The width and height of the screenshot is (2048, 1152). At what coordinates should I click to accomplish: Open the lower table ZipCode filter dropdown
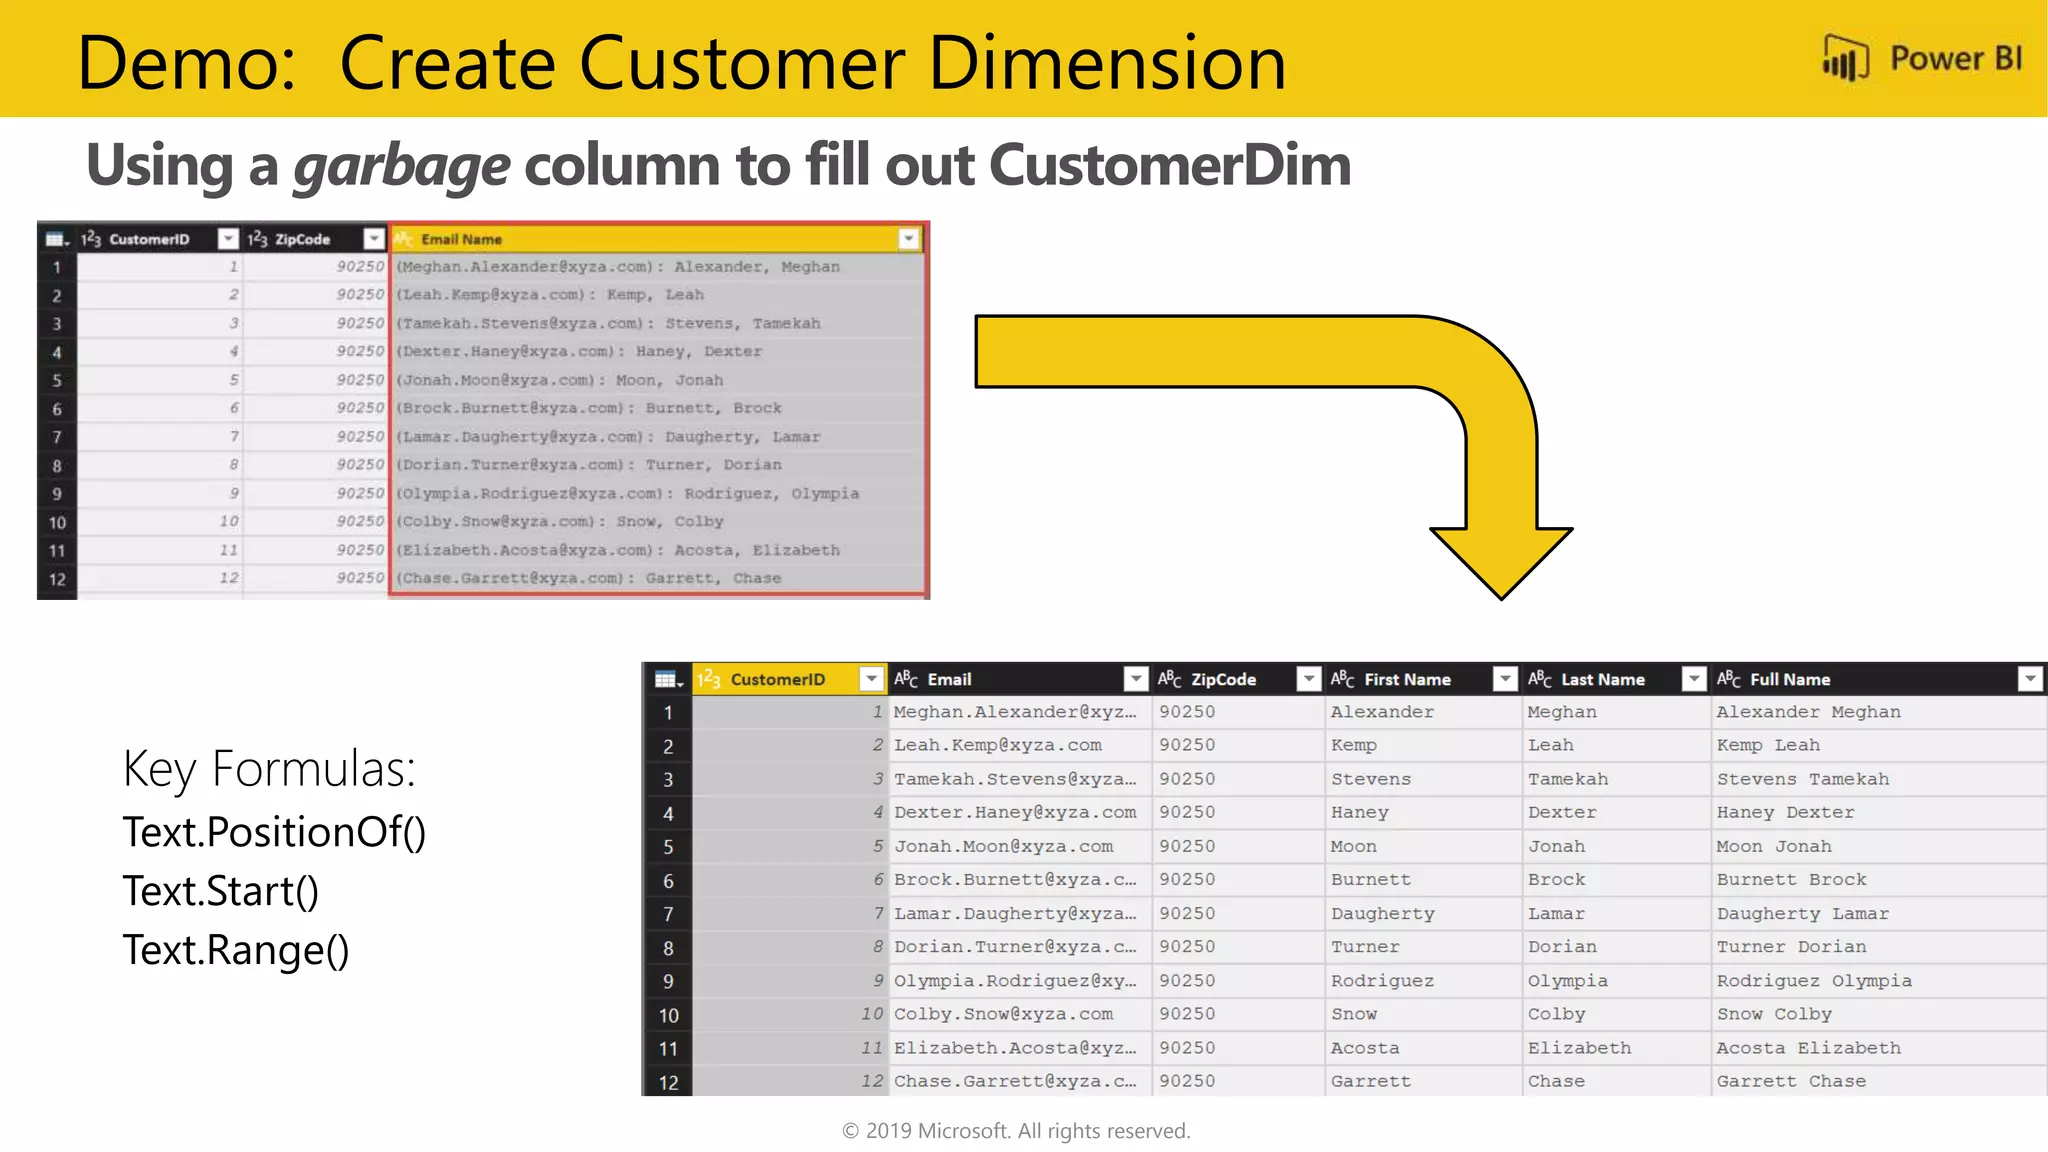(x=1308, y=679)
